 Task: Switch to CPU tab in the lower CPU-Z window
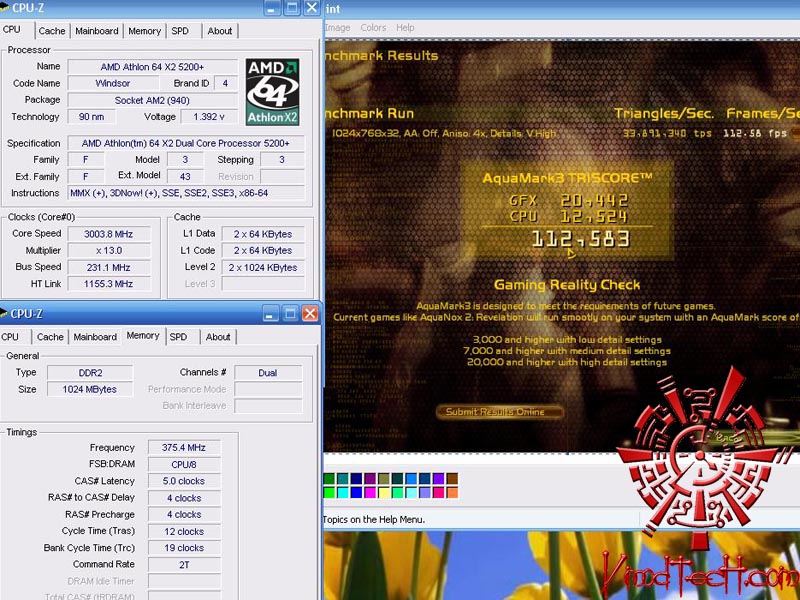point(10,337)
